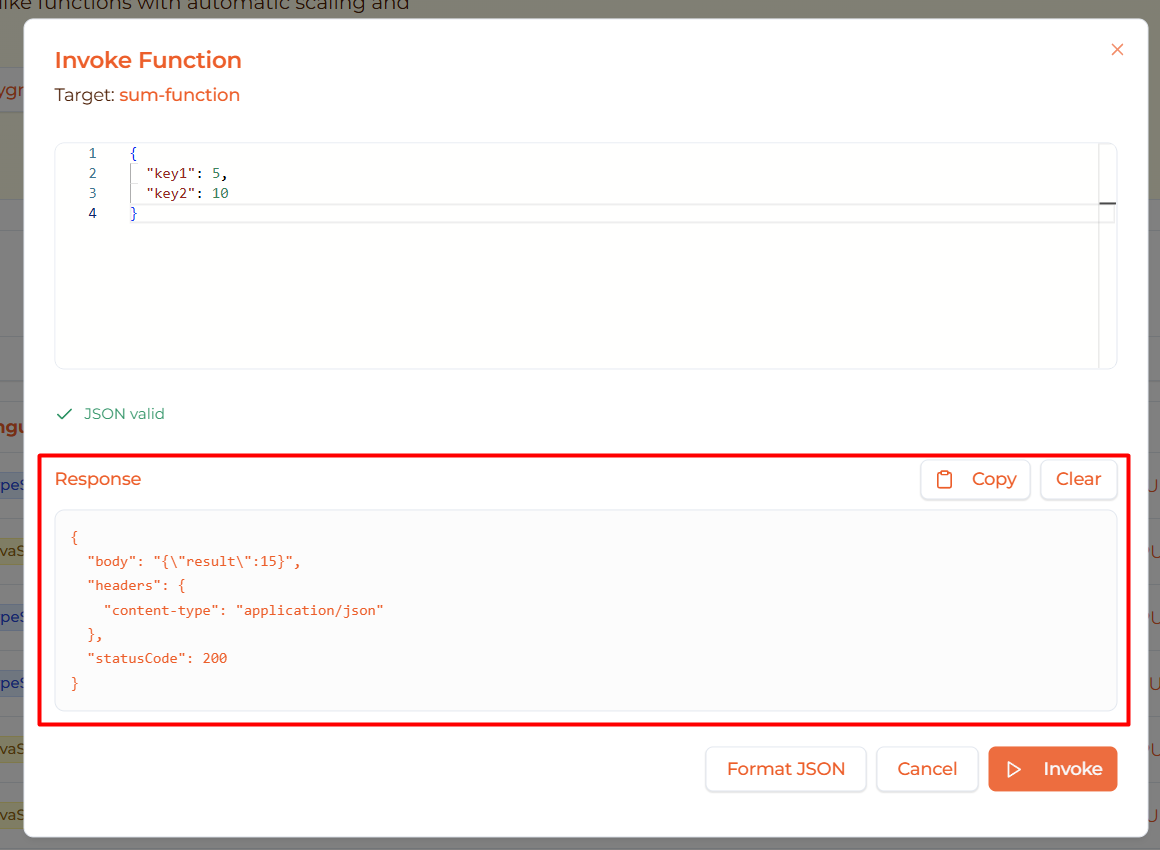Viewport: 1160px width, 850px height.
Task: Clear the function response output
Action: pyautogui.click(x=1078, y=479)
